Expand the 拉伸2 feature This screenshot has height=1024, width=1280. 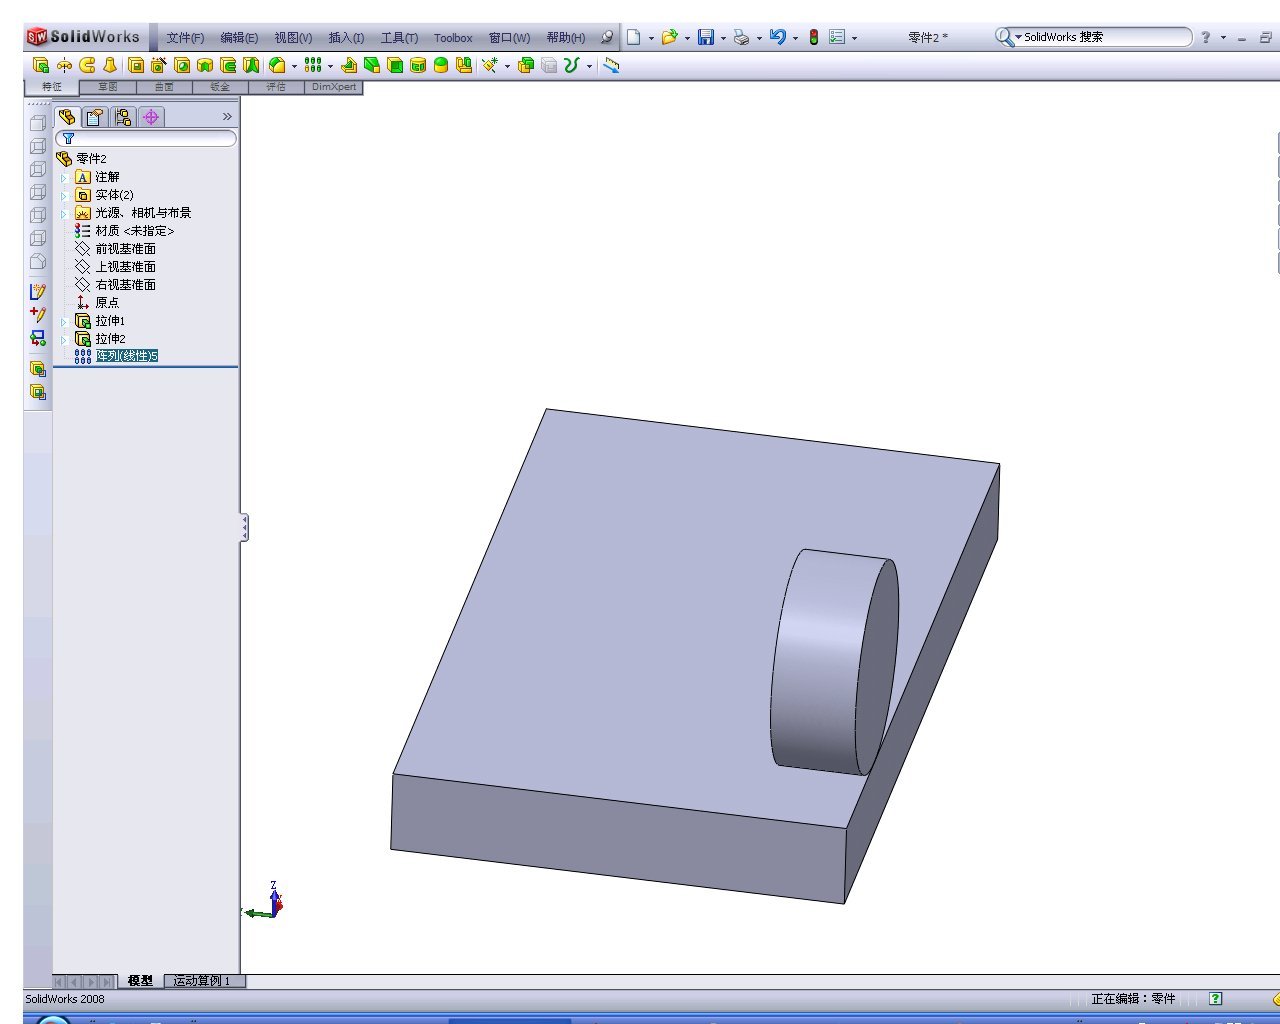click(x=64, y=340)
